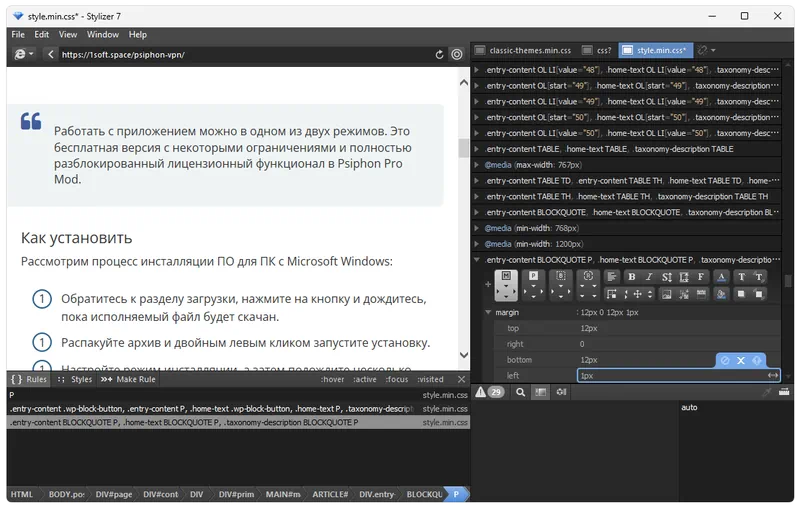The image size is (800, 508).
Task: Toggle the :focus pseudo-class
Action: pyautogui.click(x=396, y=379)
